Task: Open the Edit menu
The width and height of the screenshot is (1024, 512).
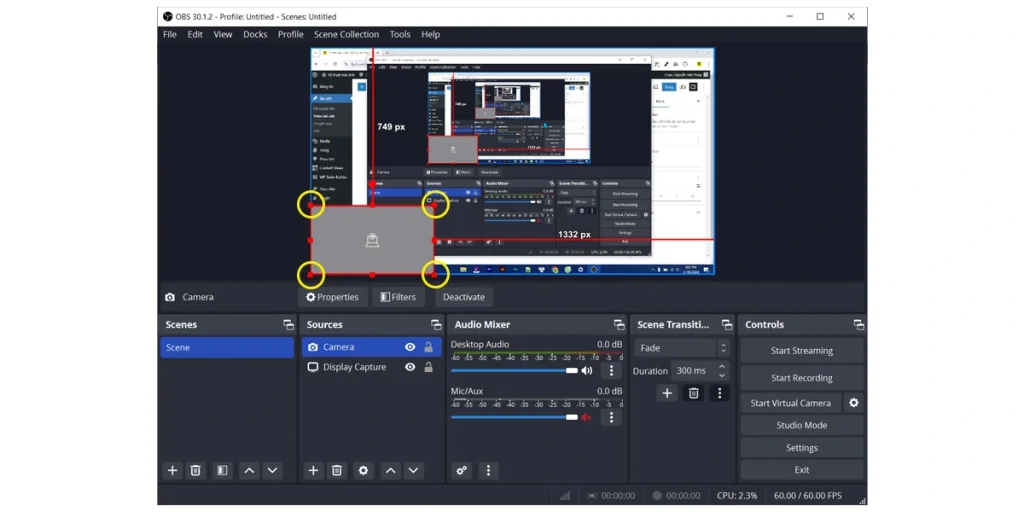Action: (x=195, y=35)
